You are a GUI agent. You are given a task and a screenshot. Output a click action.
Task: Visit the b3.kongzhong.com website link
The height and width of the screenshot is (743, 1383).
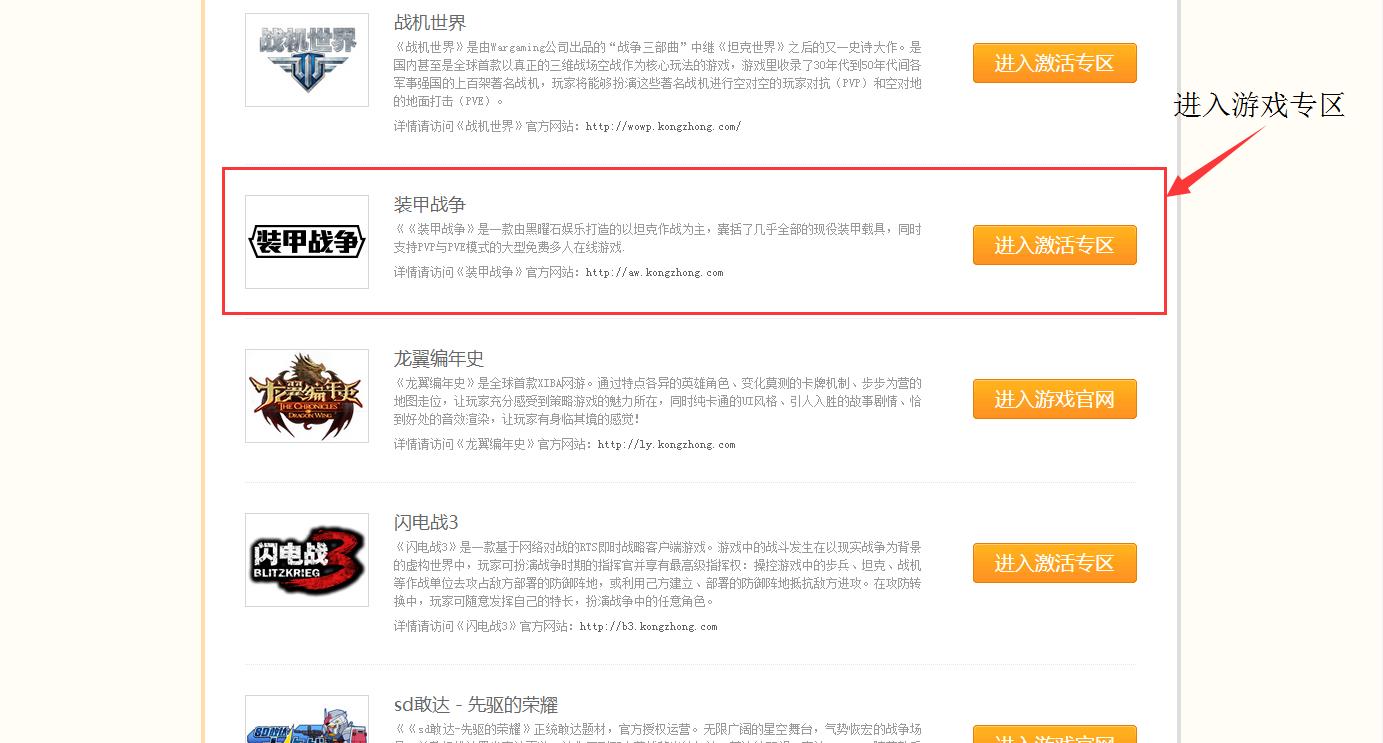coord(649,626)
